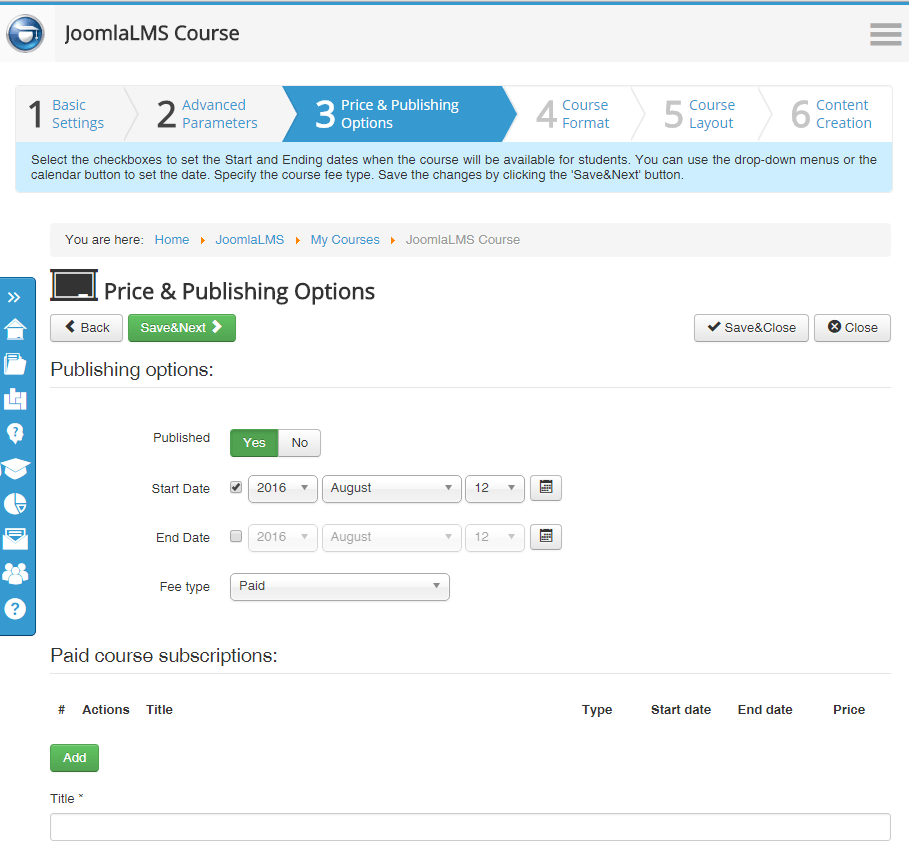Click the green Add subscription button
The width and height of the screenshot is (909, 856).
(x=74, y=758)
